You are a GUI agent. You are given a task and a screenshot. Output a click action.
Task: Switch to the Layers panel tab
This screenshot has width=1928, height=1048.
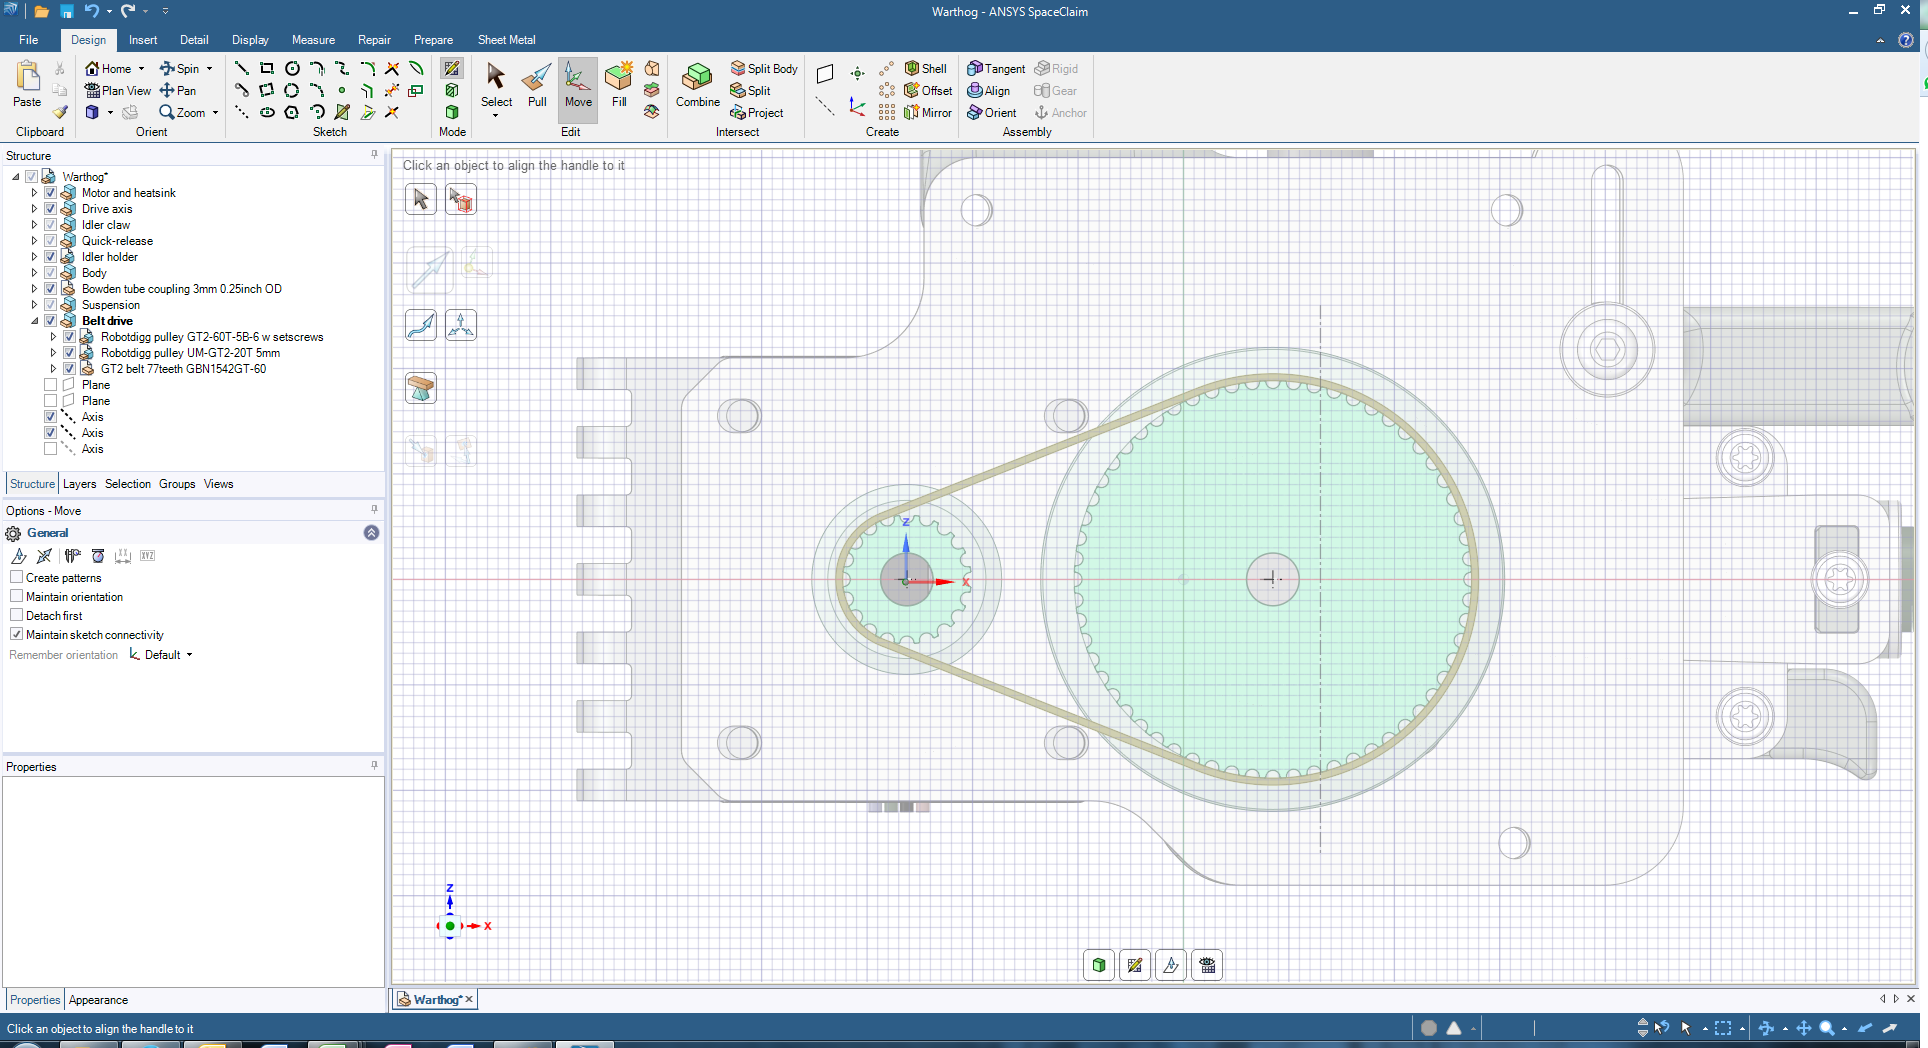(x=79, y=484)
